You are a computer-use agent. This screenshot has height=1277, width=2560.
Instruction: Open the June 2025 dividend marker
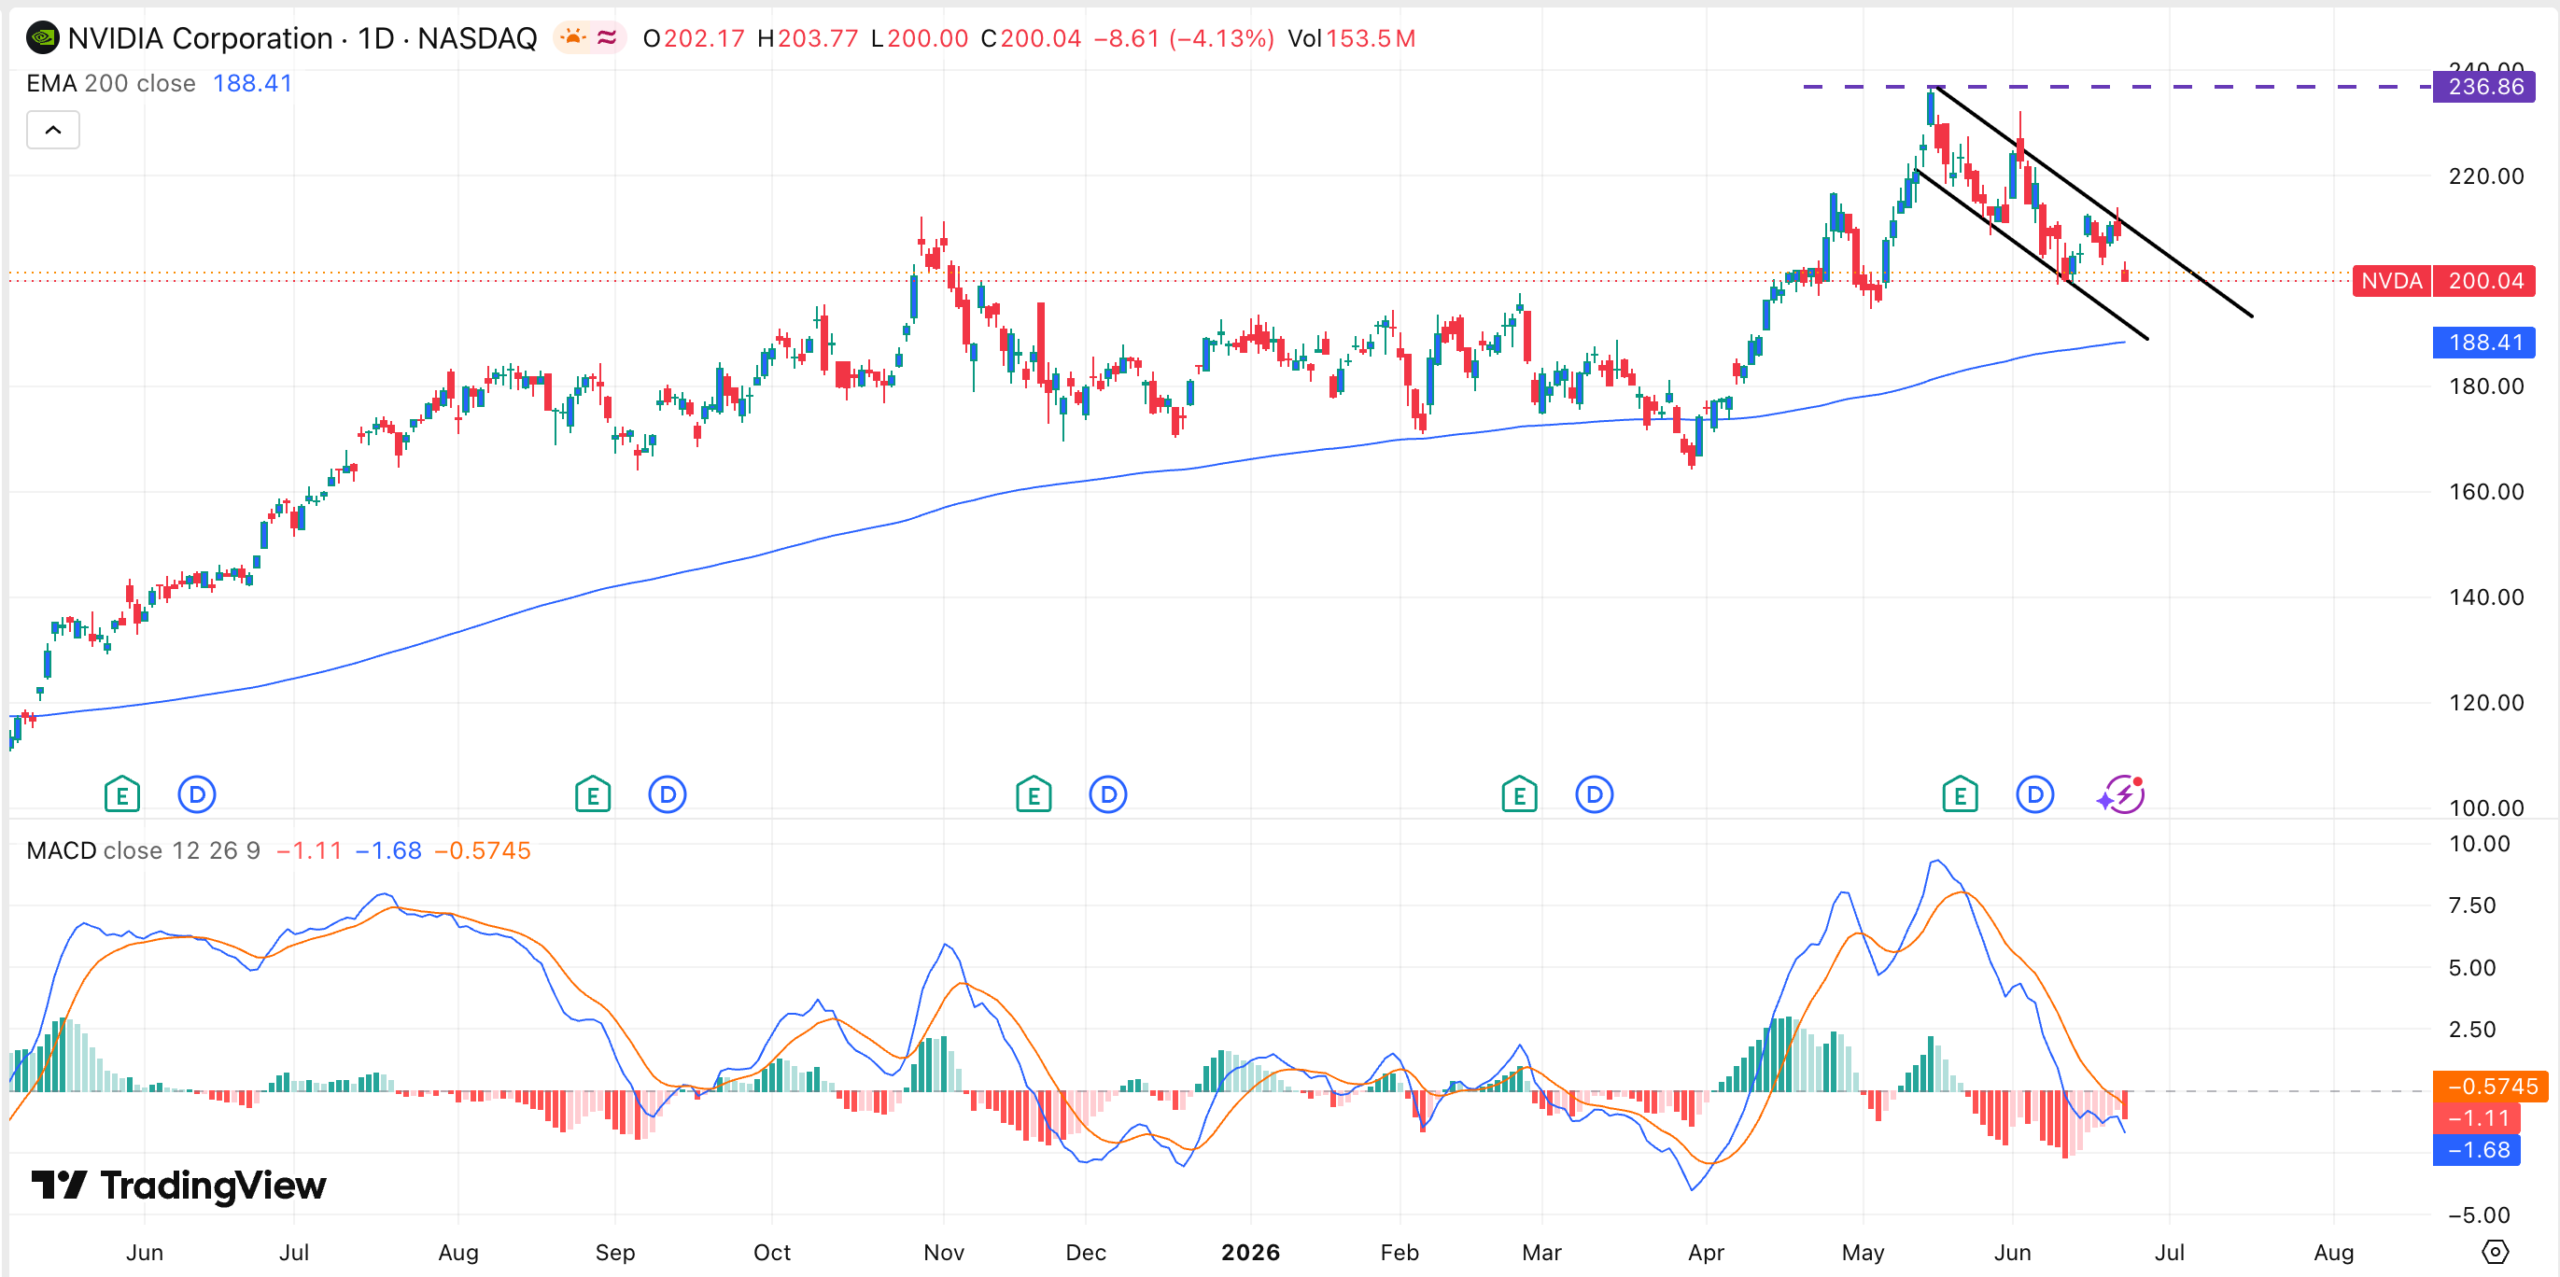point(197,795)
